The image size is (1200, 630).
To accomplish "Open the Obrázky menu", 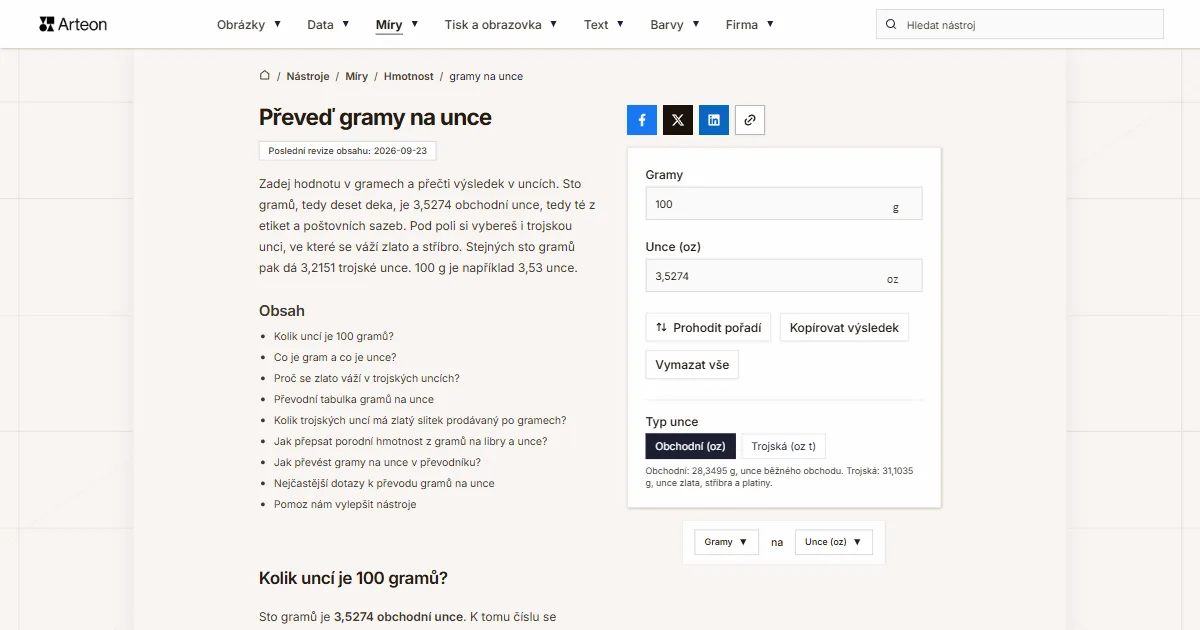I will pos(249,25).
